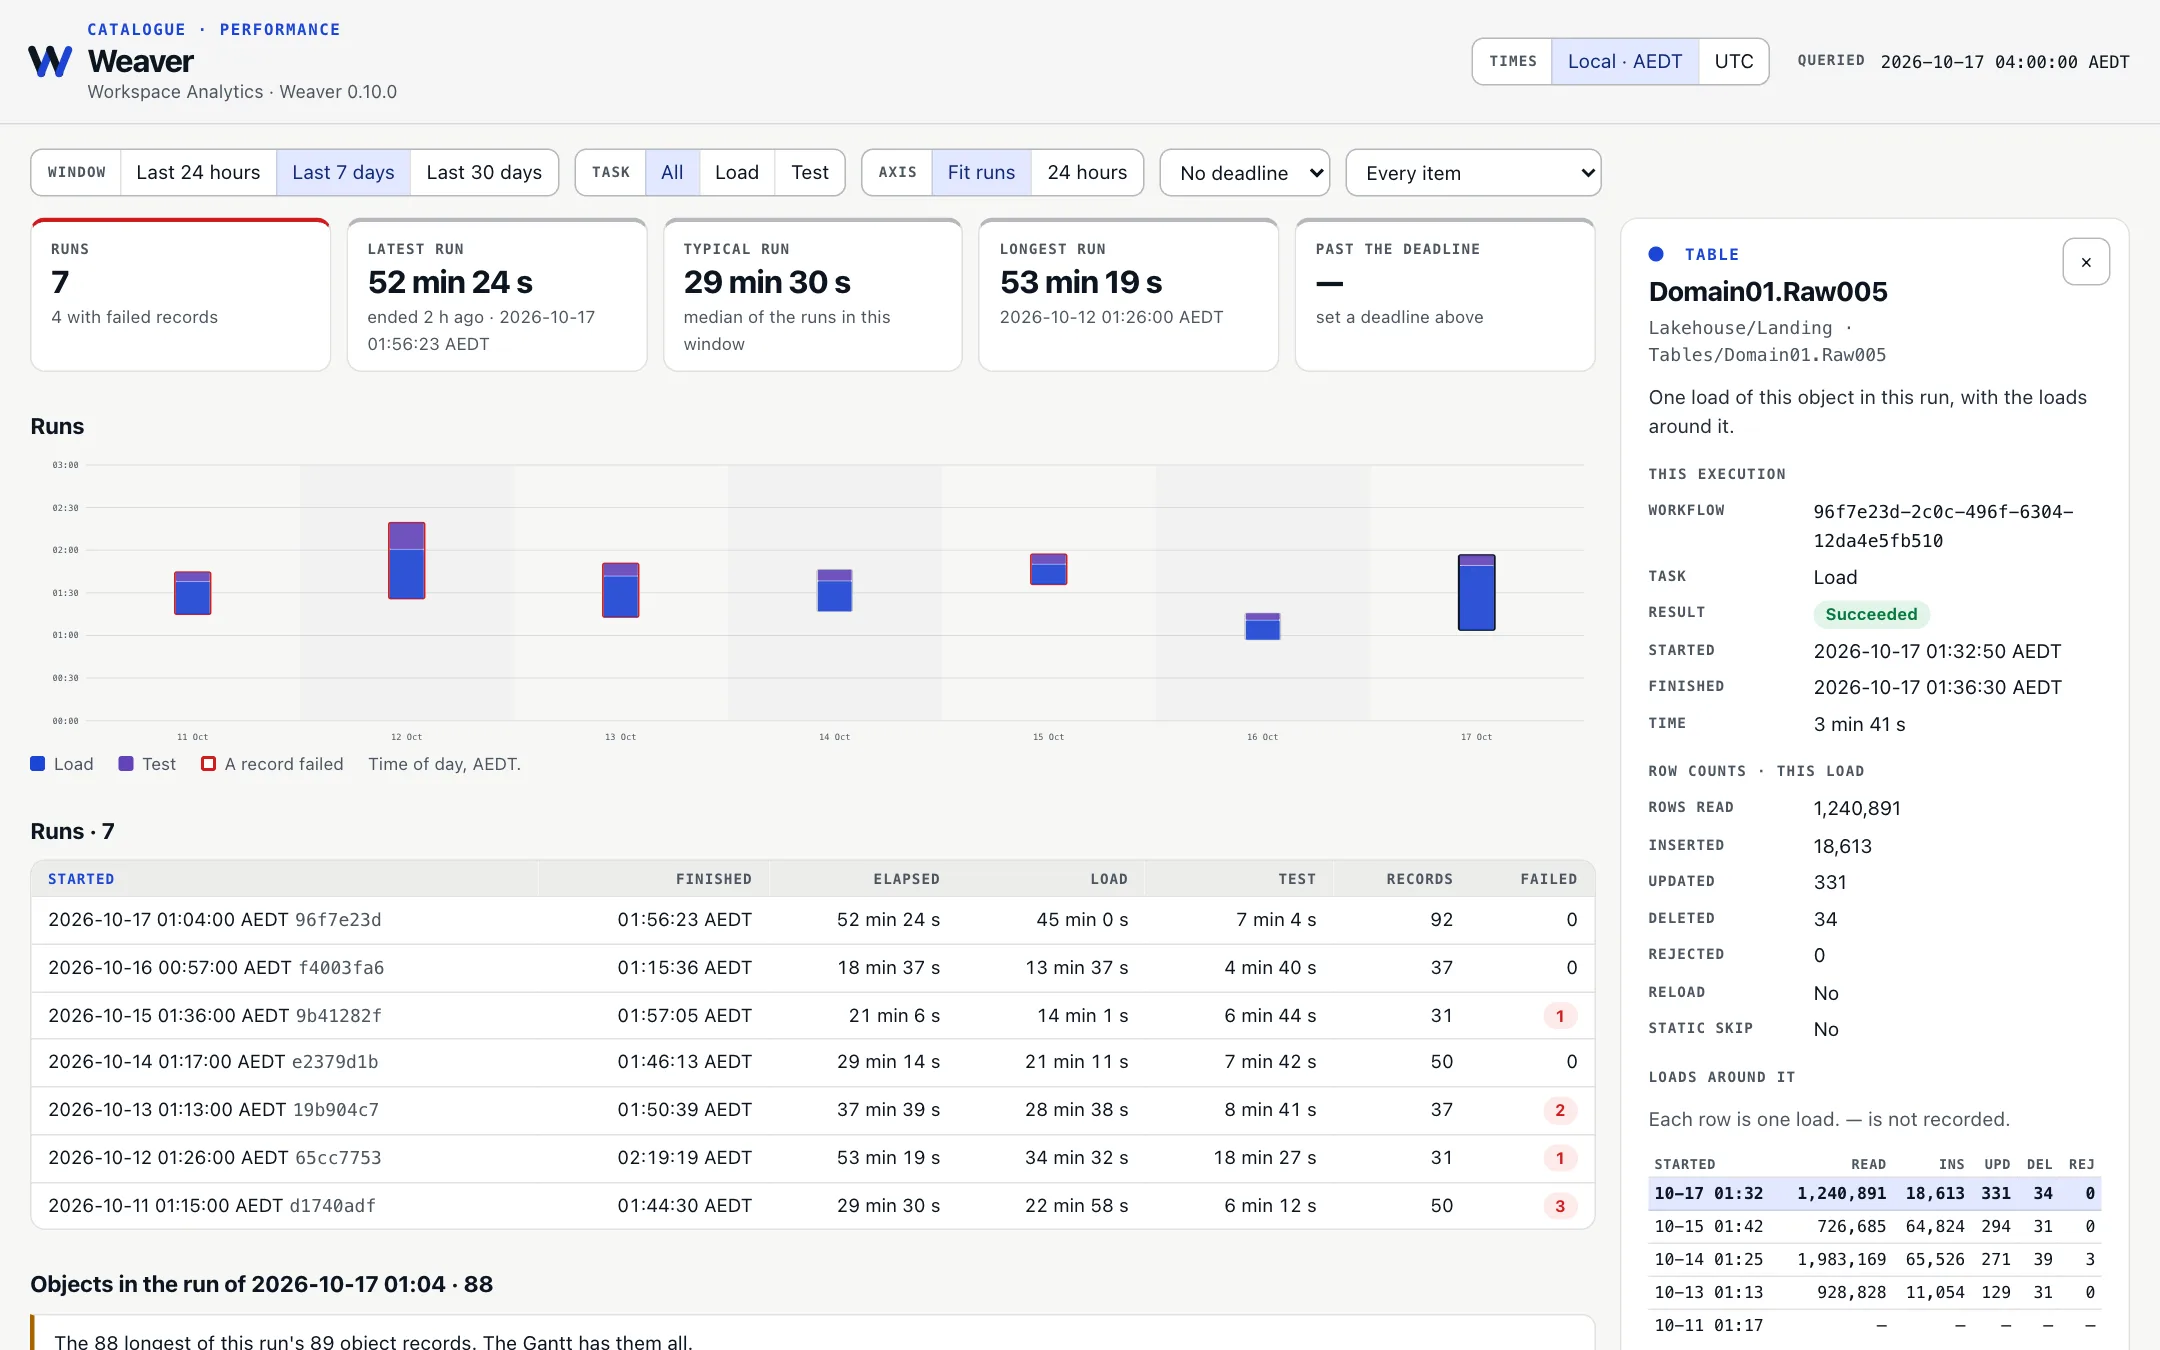Select the 10-13 01:13 load row
The height and width of the screenshot is (1350, 2160).
coord(1874,1292)
